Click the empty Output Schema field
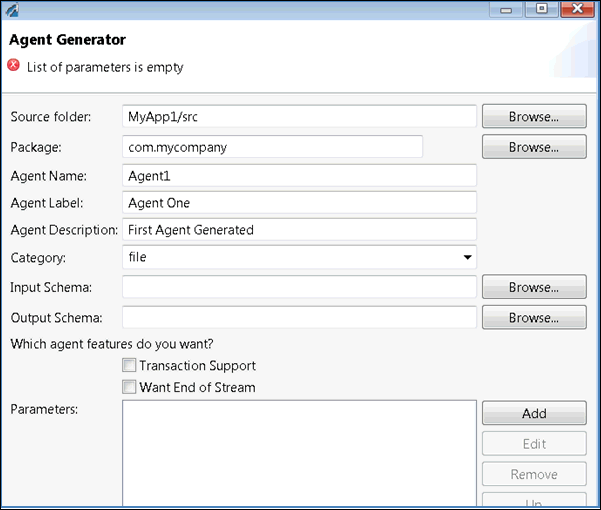The height and width of the screenshot is (510, 601). coord(299,318)
